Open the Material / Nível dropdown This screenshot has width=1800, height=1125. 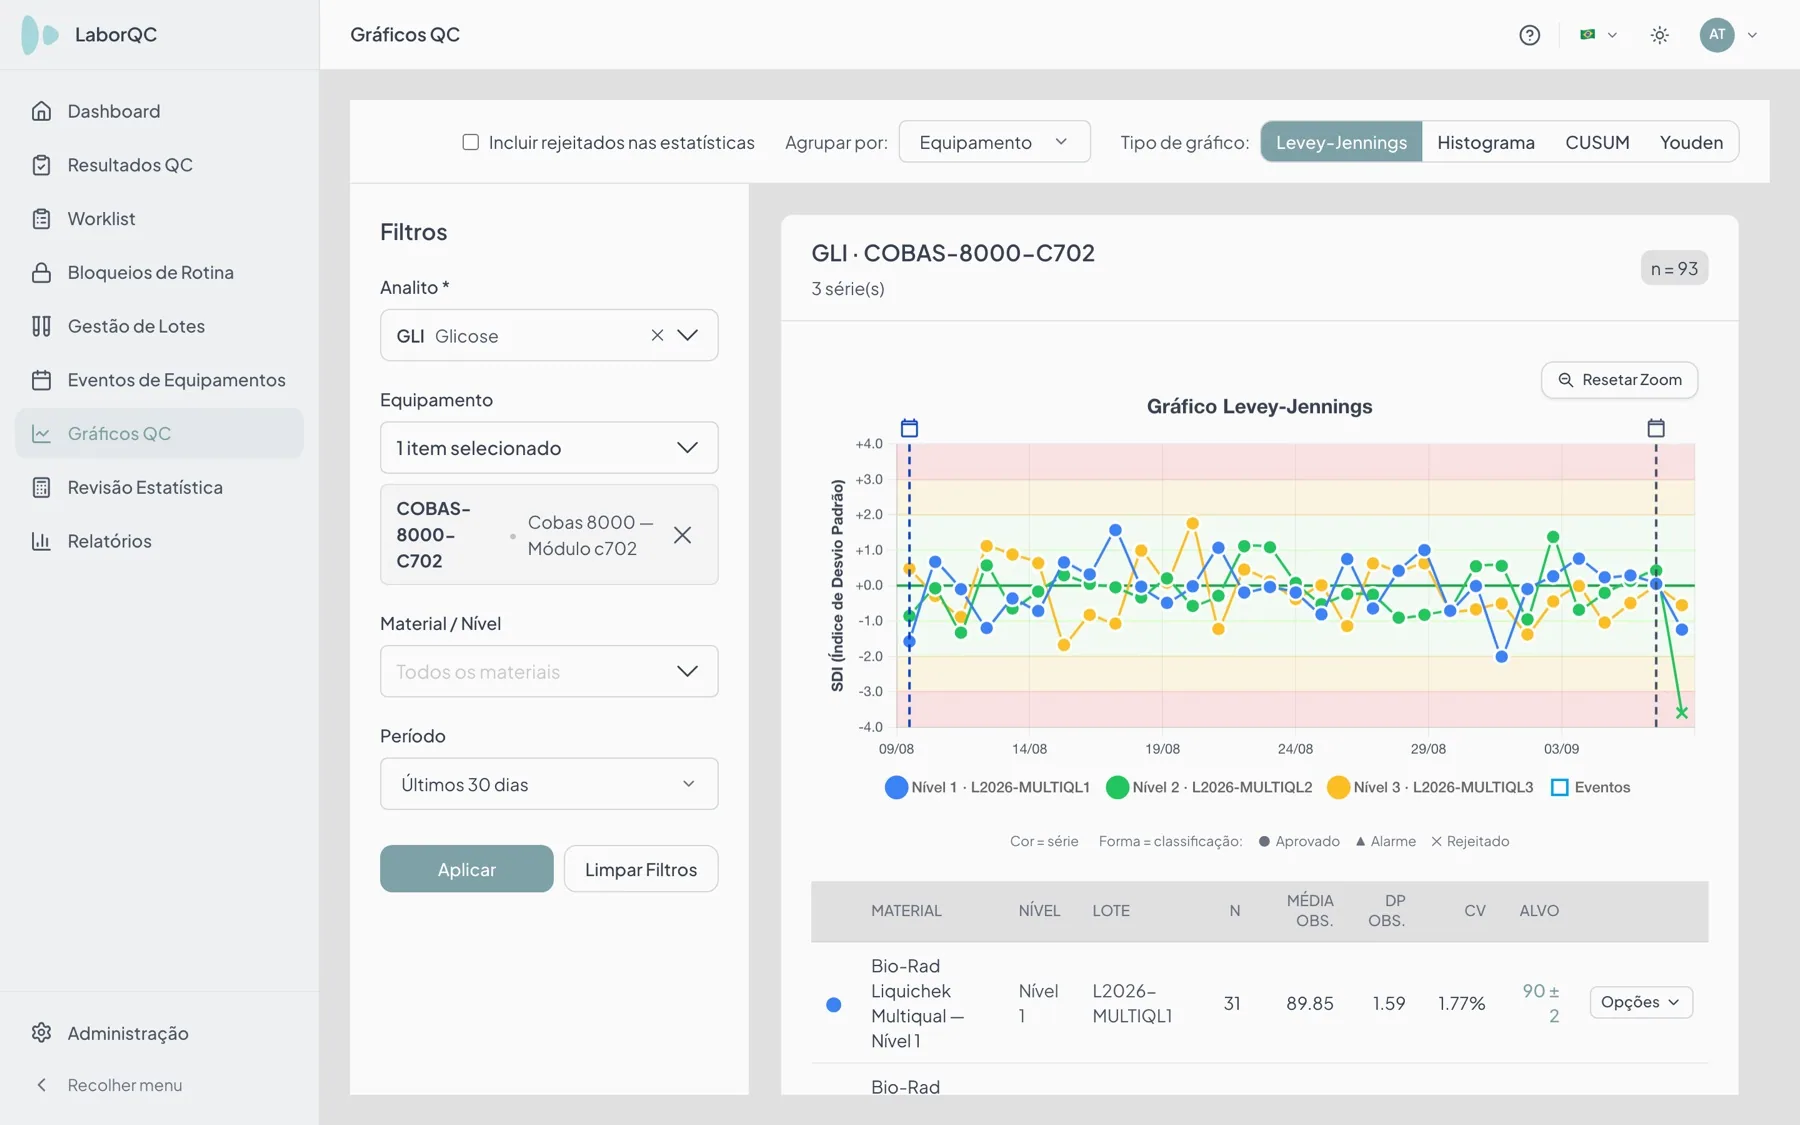pos(549,671)
